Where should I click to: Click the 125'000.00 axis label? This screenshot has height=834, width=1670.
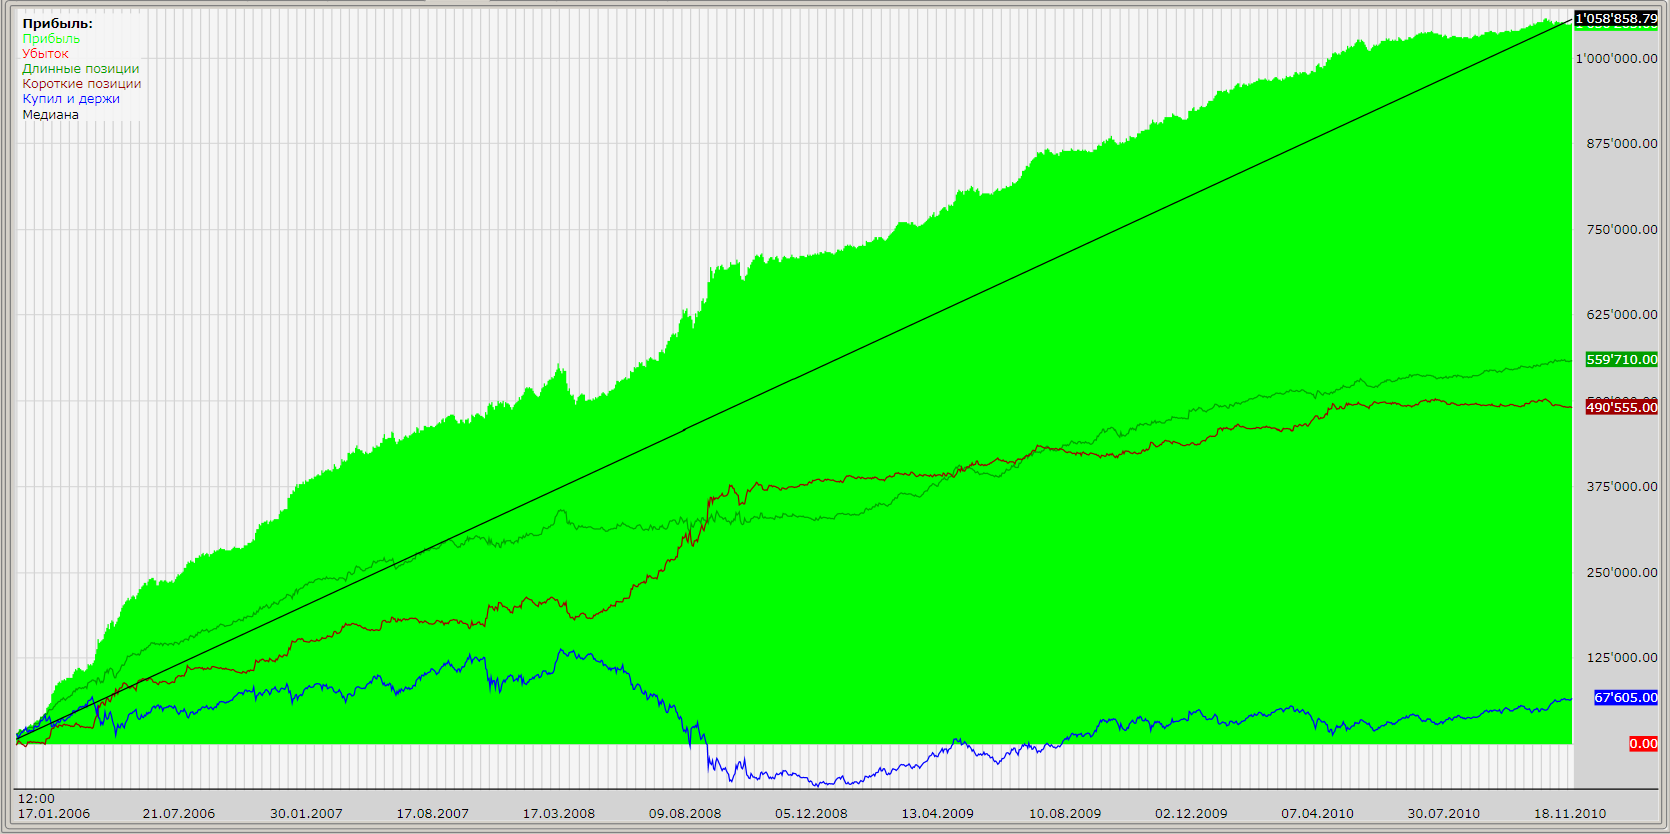click(x=1621, y=657)
